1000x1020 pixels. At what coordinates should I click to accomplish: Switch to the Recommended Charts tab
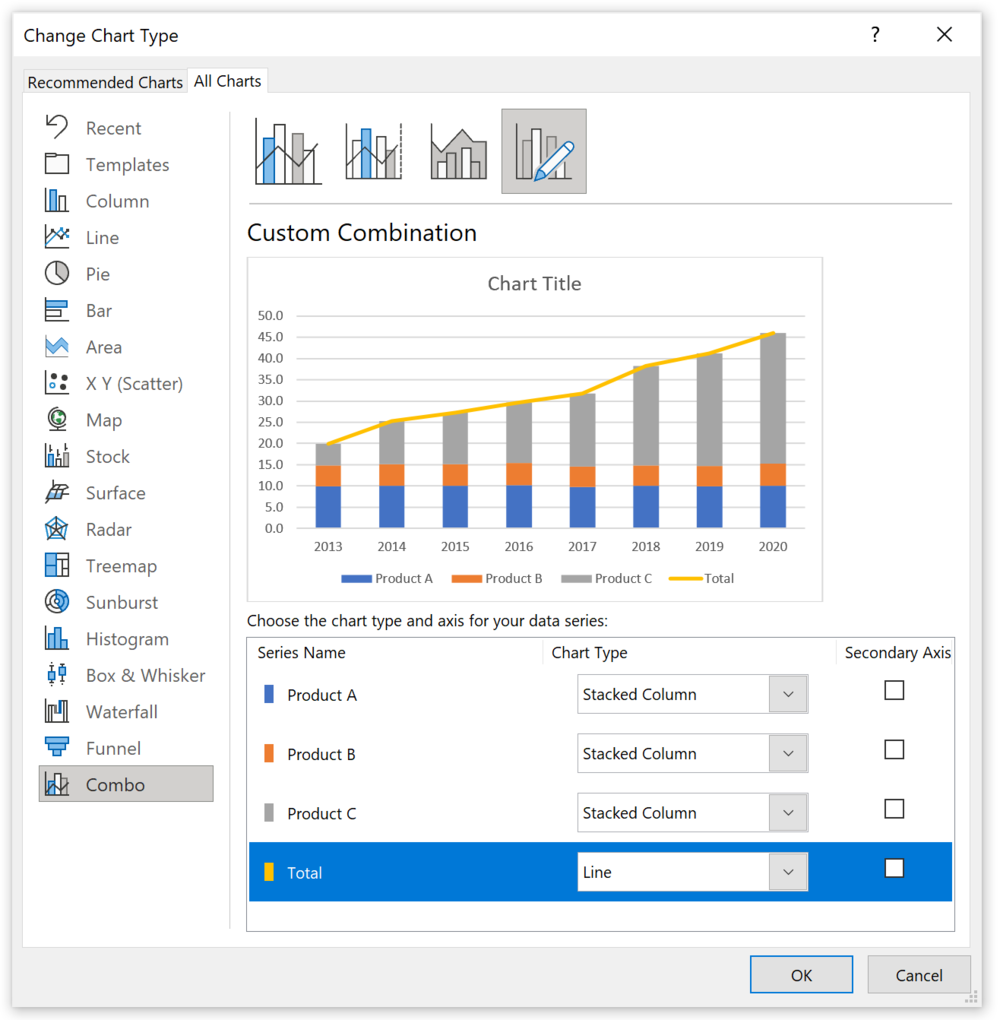[104, 81]
